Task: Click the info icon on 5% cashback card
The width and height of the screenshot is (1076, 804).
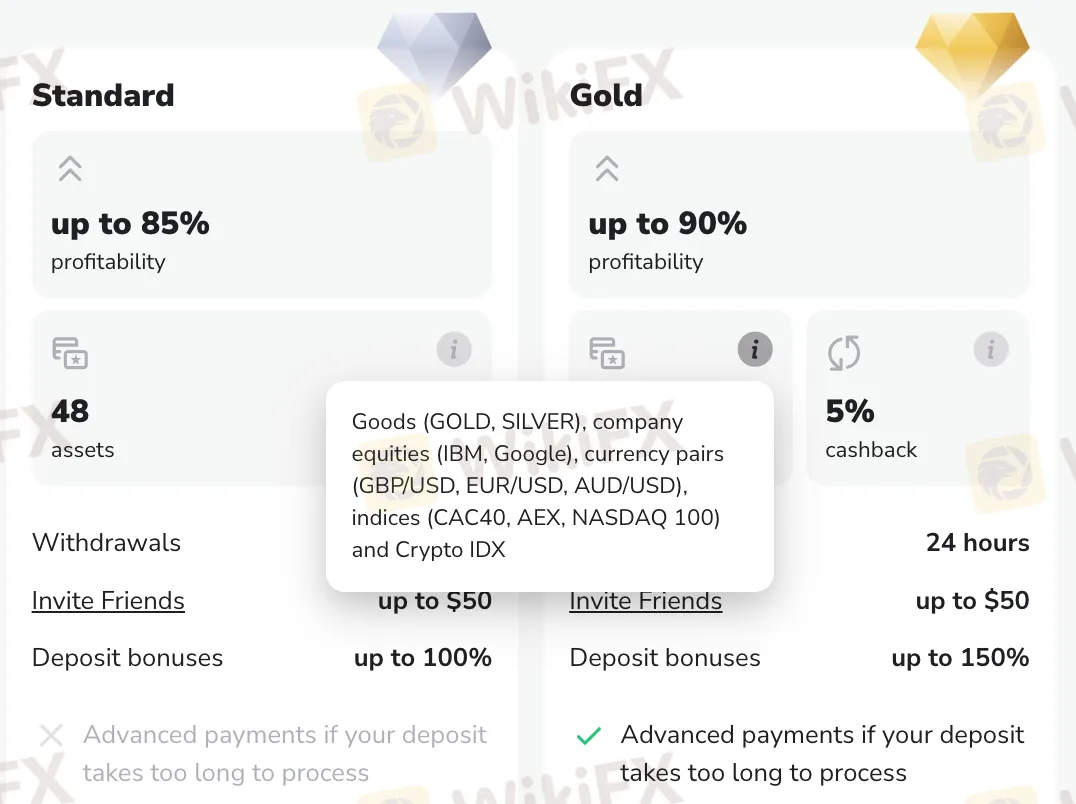Action: click(991, 350)
